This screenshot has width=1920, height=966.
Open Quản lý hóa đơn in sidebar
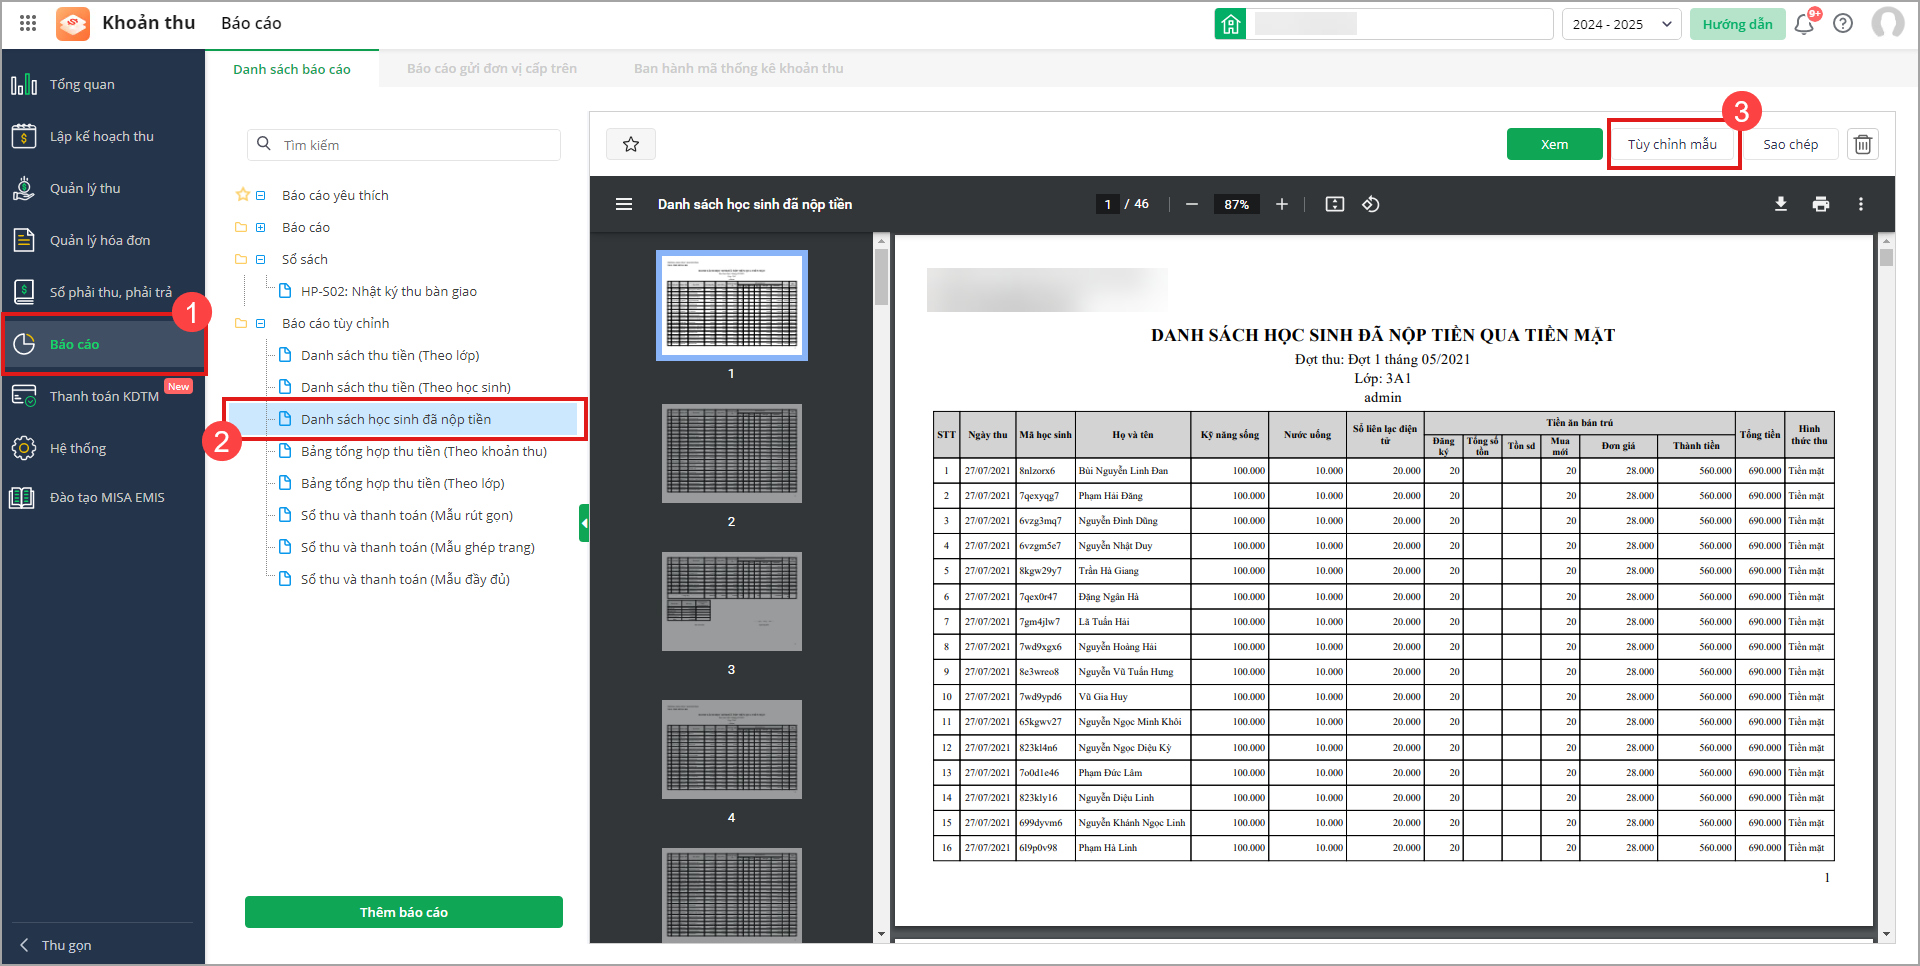pyautogui.click(x=100, y=240)
